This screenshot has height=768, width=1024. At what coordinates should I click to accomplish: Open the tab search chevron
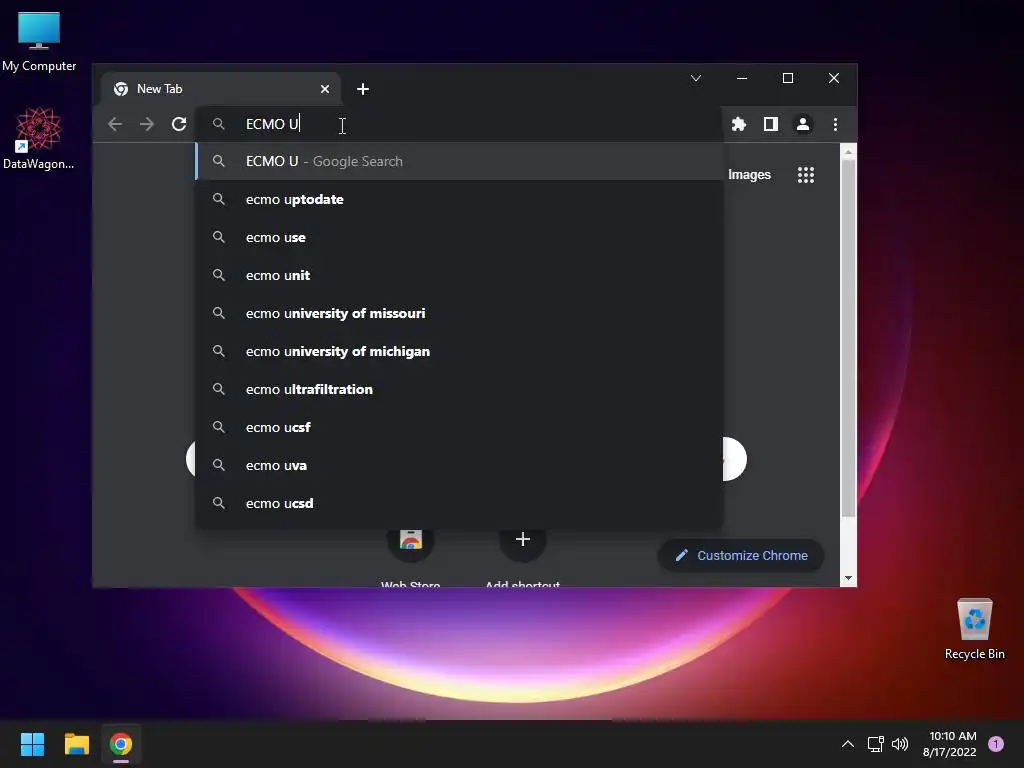(696, 78)
